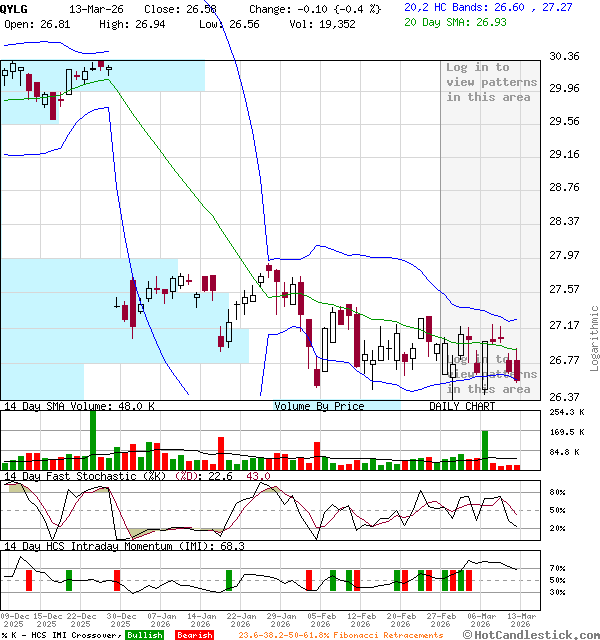Viewport: 600px width, 640px height.
Task: Click the DAILY CHART label
Action: tap(462, 406)
